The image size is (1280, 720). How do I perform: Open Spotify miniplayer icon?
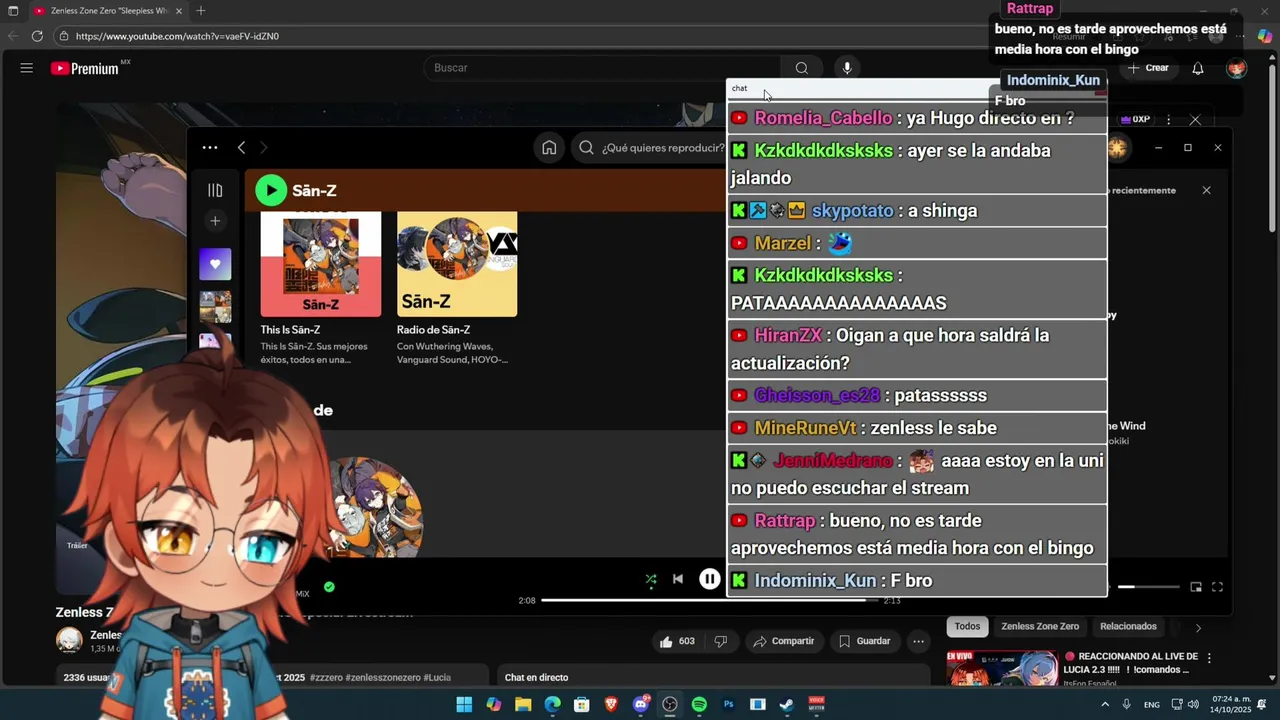(x=1196, y=587)
